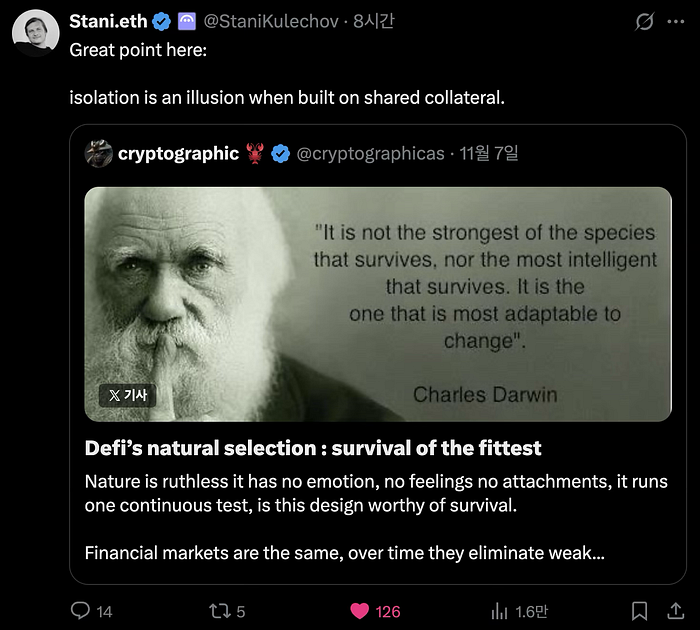Open Grok explain icon at top right
Image resolution: width=700 pixels, height=630 pixels.
[645, 21]
